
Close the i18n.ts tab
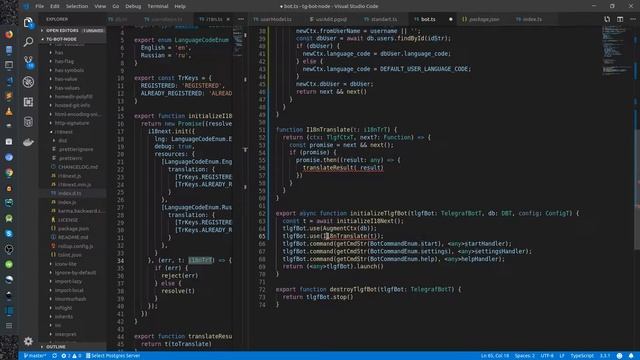(x=228, y=19)
